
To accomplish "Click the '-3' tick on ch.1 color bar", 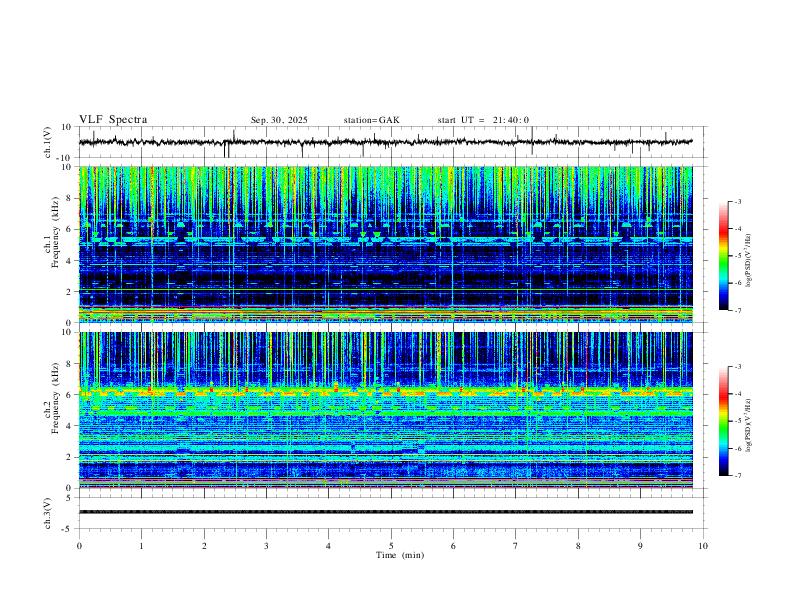I will (x=738, y=201).
